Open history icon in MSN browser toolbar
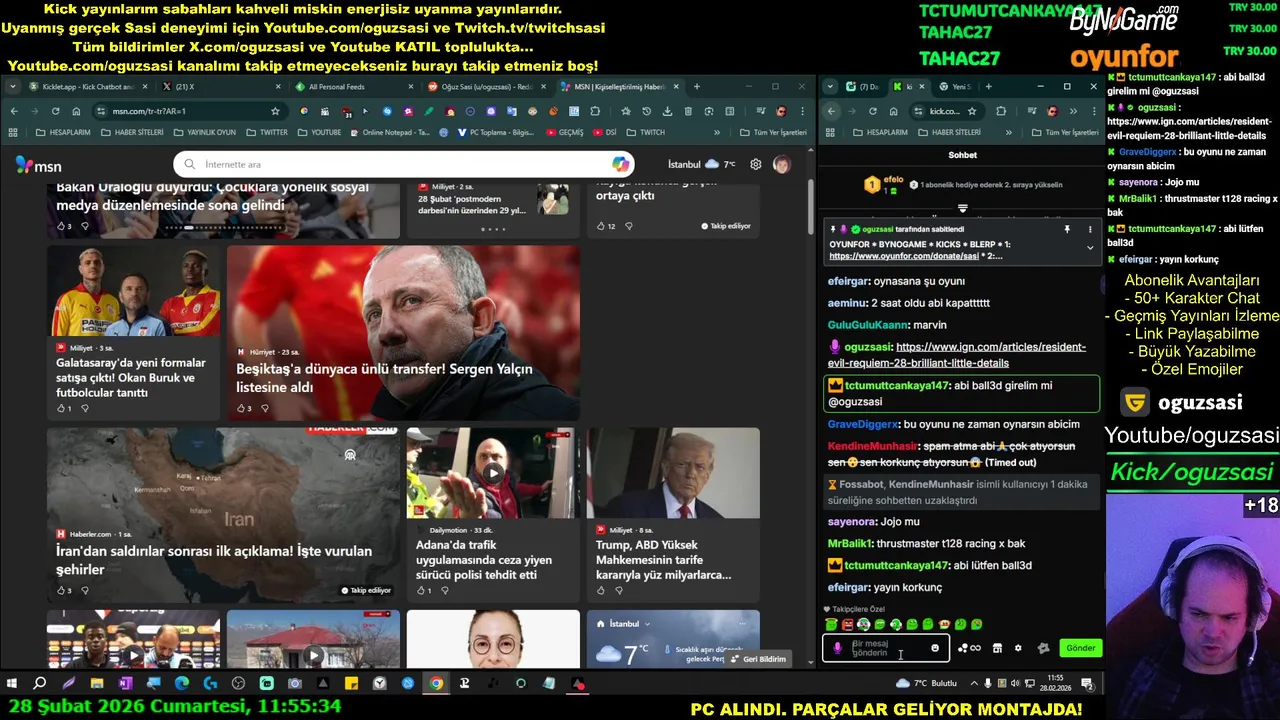This screenshot has width=1280, height=720. (x=647, y=111)
